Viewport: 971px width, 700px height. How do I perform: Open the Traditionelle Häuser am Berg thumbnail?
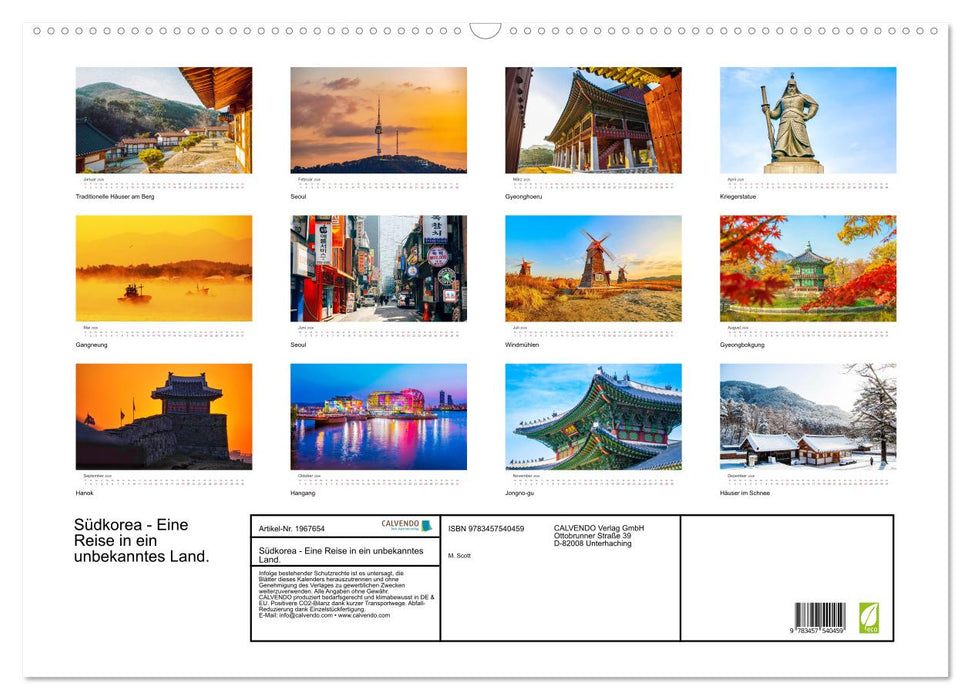(164, 119)
